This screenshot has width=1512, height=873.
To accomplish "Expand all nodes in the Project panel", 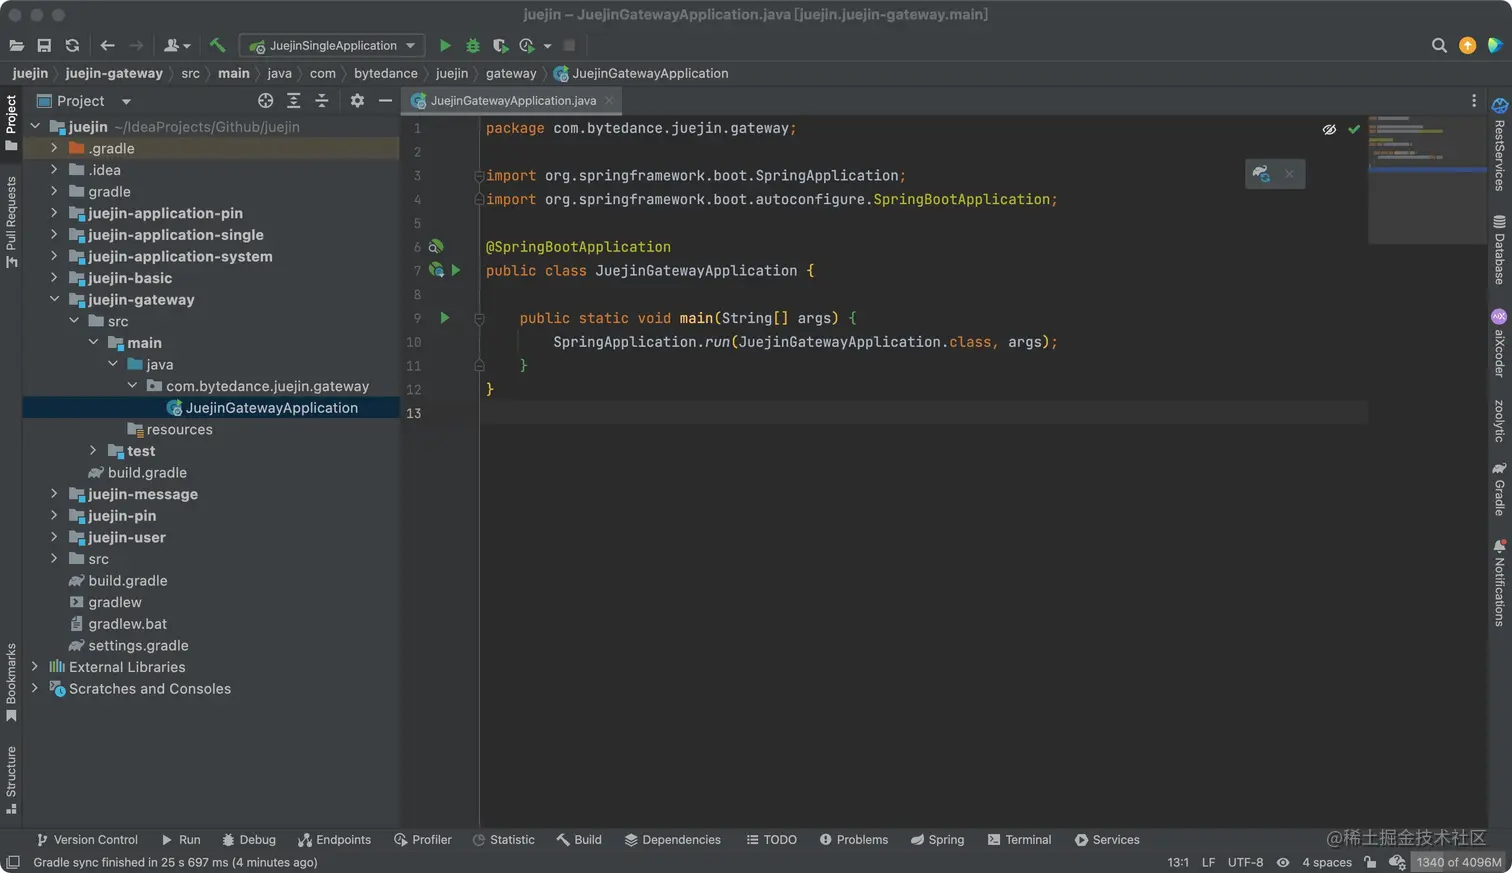I will click(293, 101).
